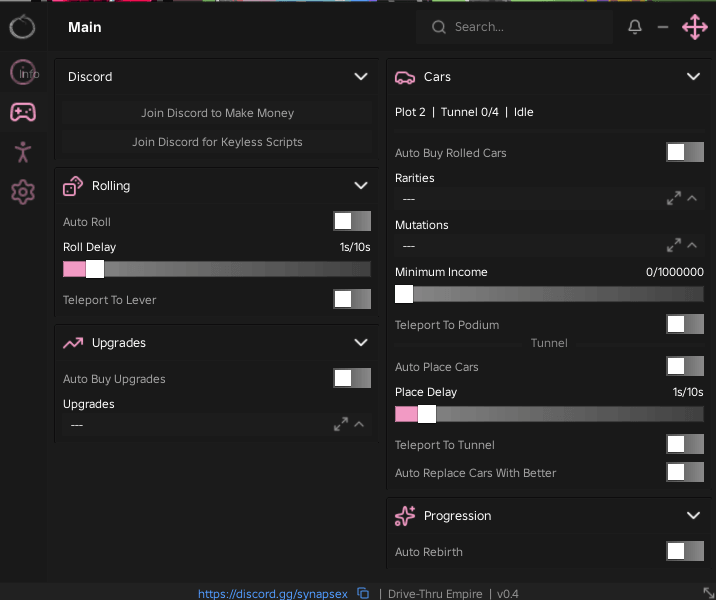Click Join Discord for Keyless Scripts
716x600 pixels.
(x=217, y=142)
